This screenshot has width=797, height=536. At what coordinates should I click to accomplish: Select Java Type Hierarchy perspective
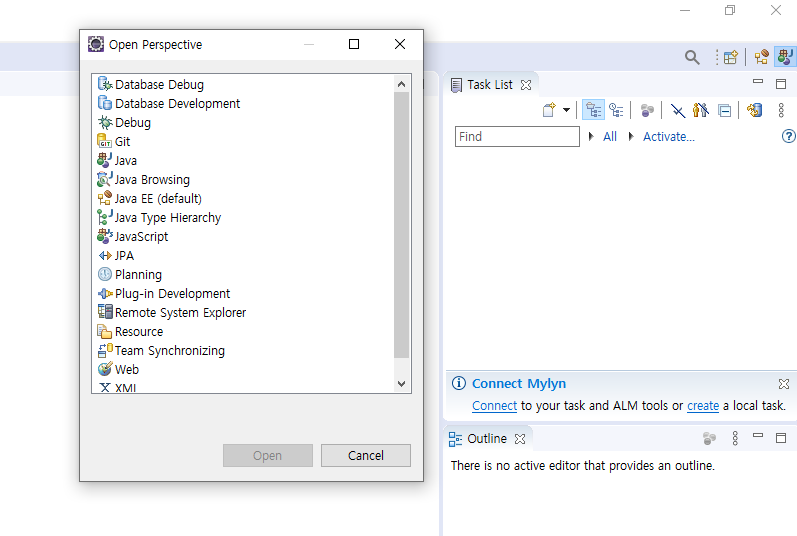159,217
